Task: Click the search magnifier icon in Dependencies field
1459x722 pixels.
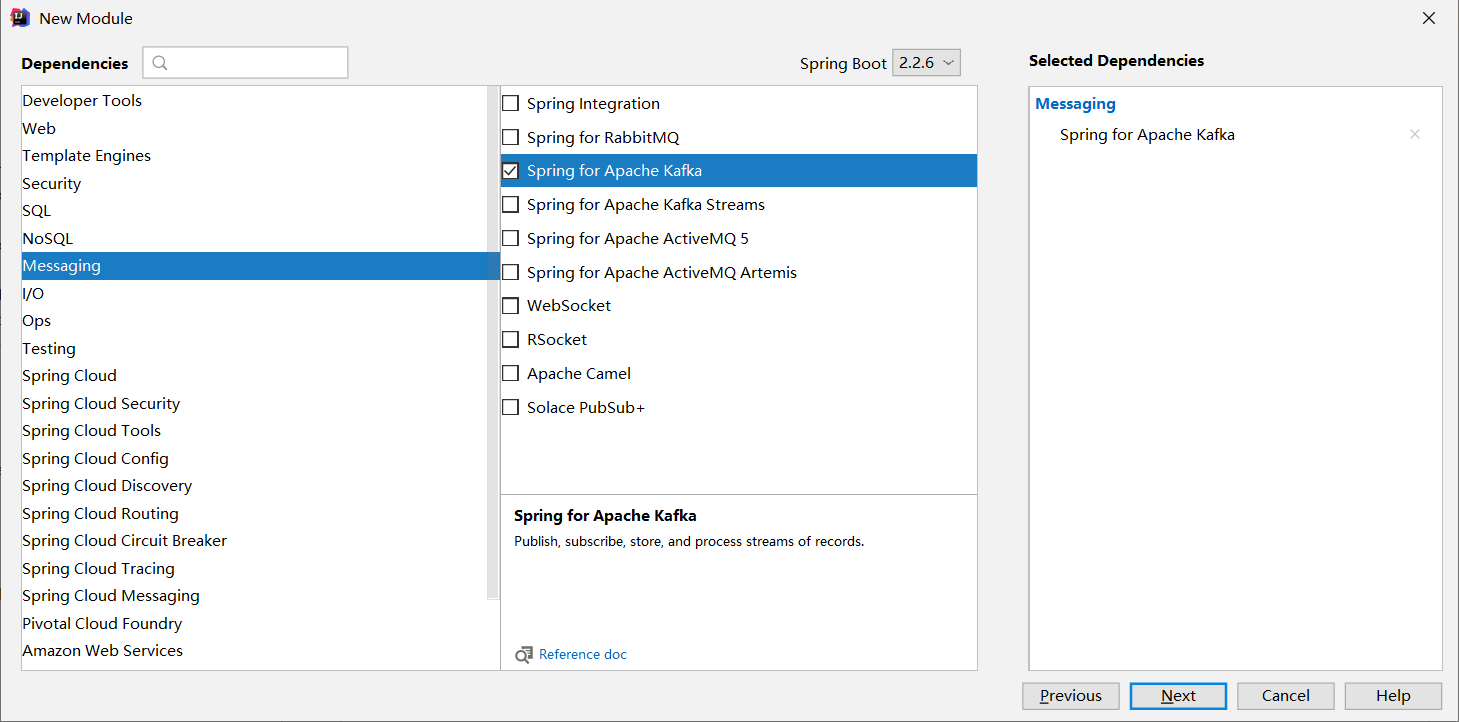Action: point(160,63)
